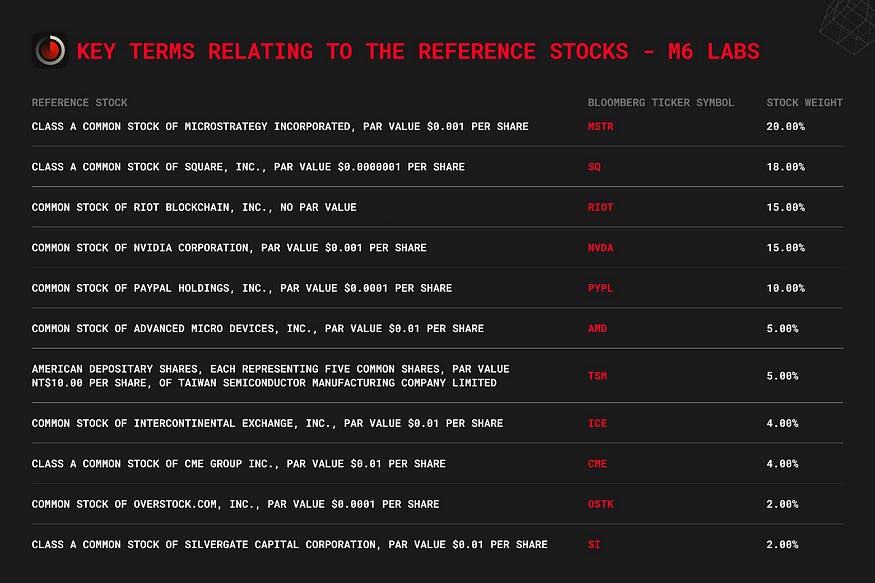Image resolution: width=875 pixels, height=583 pixels.
Task: Select the CME Group Inc. stock description
Action: tap(239, 464)
